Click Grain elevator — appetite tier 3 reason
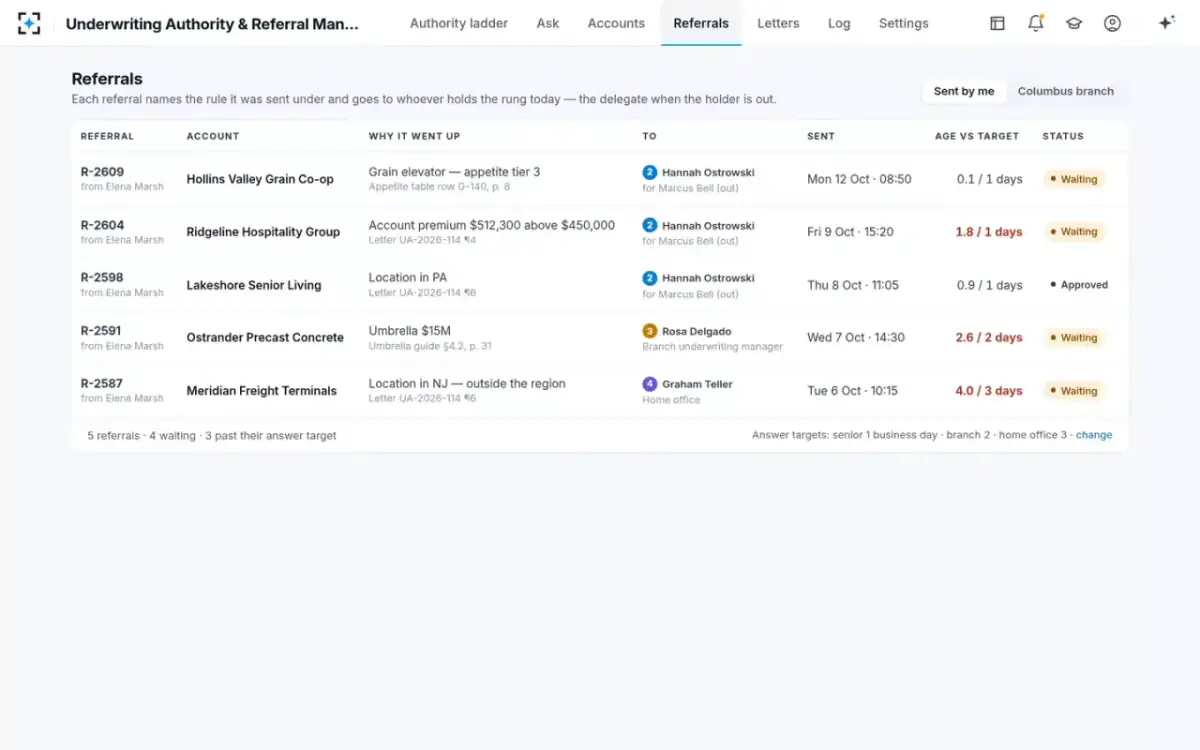The height and width of the screenshot is (750, 1200). click(x=454, y=172)
